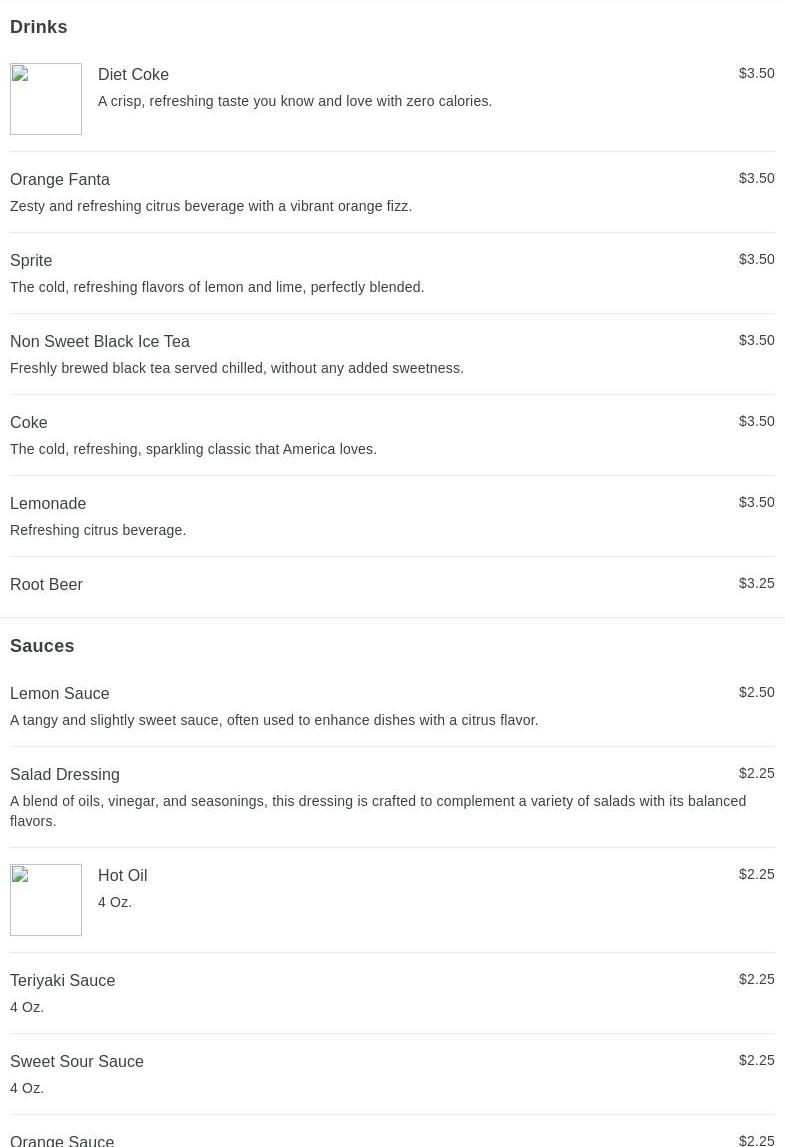
Task: Click the Hot Oil thumbnail image
Action: (46, 900)
